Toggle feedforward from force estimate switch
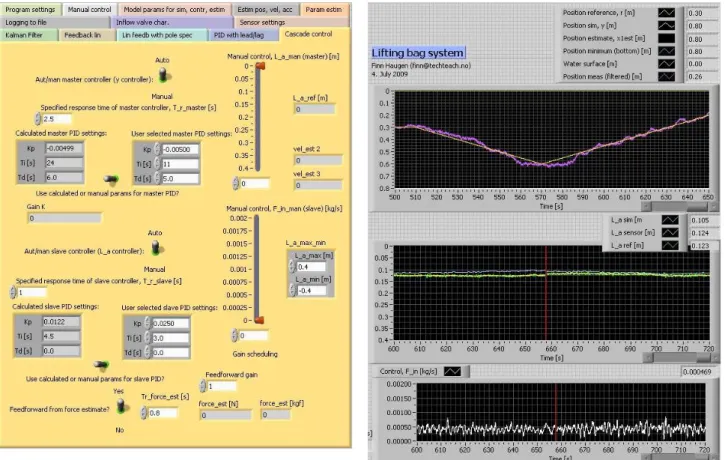Viewport: 725px width, 460px height. [122, 406]
